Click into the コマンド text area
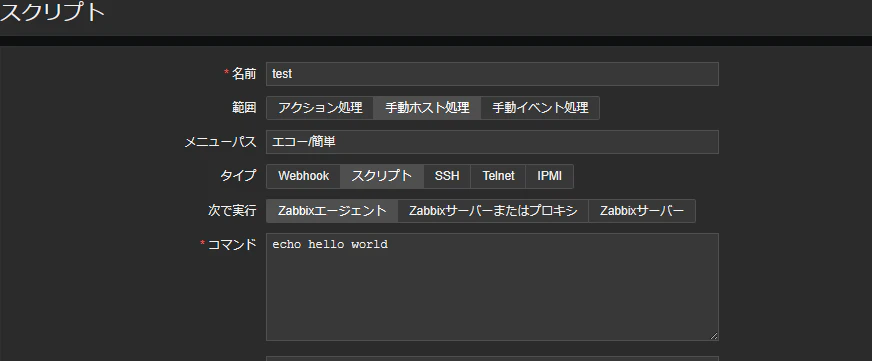Image resolution: width=872 pixels, height=361 pixels. 492,287
